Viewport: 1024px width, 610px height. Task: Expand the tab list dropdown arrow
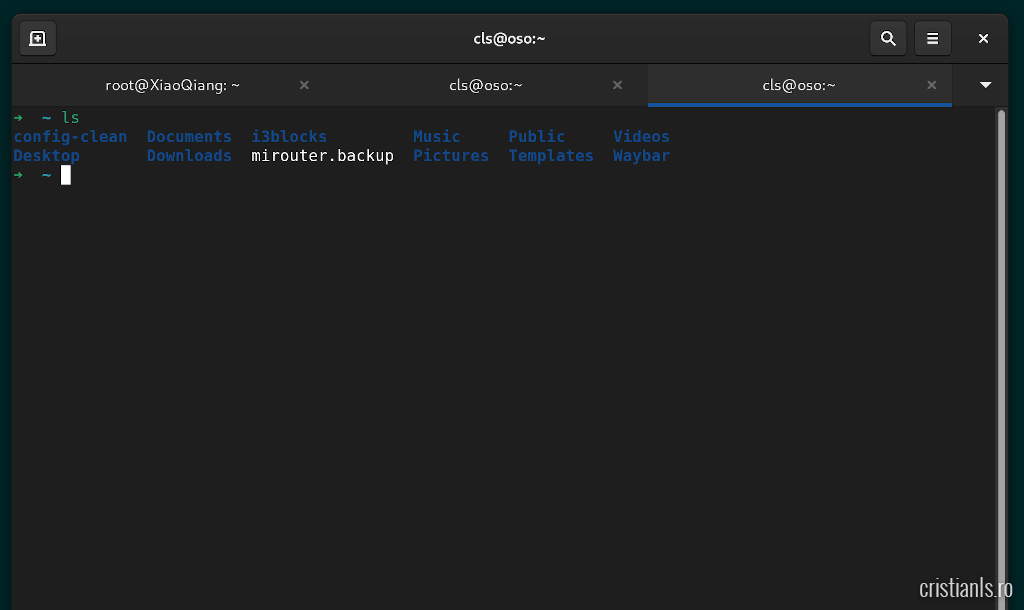click(985, 85)
